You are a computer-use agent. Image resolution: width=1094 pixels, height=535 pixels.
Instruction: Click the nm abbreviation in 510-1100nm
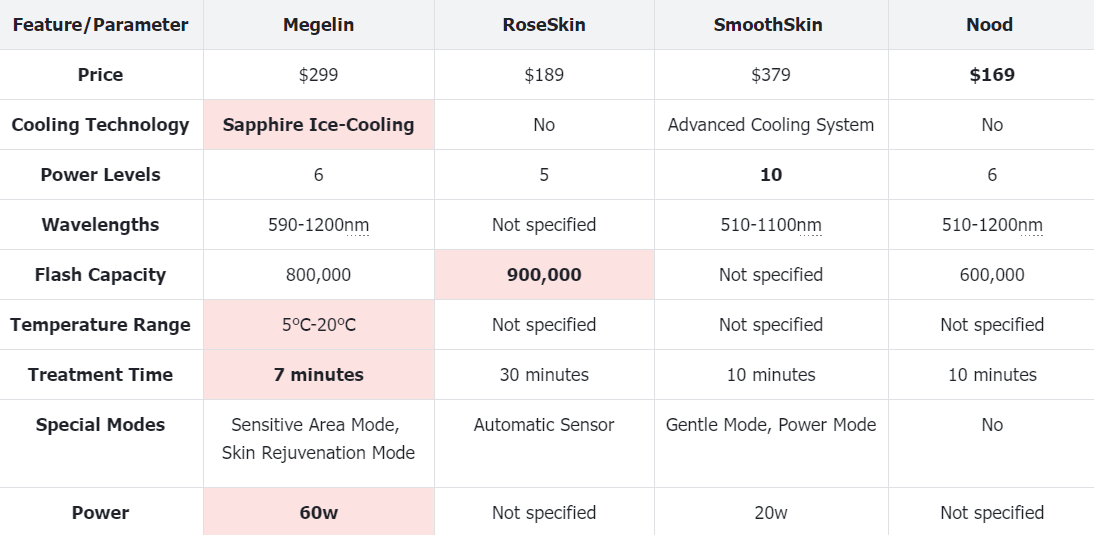tap(810, 225)
